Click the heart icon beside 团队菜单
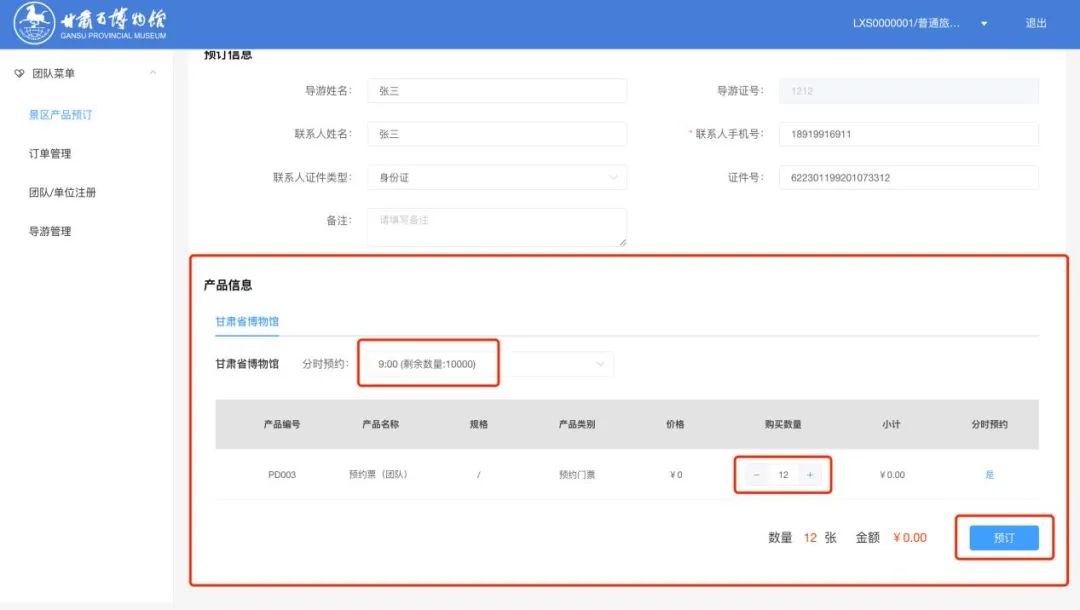 coord(19,74)
